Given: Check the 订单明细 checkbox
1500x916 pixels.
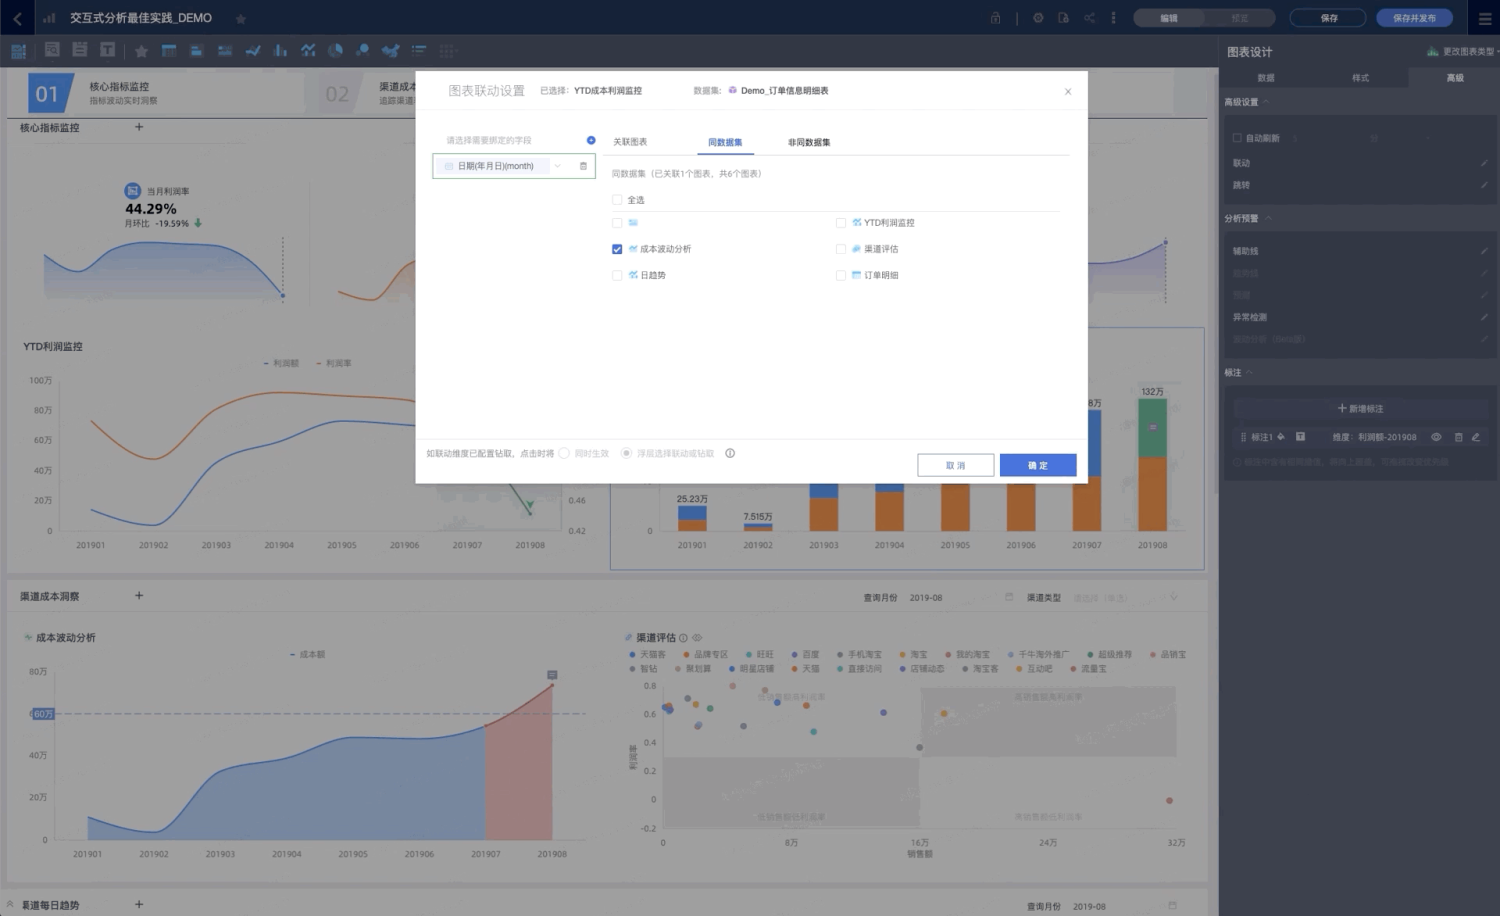Looking at the screenshot, I should [841, 275].
